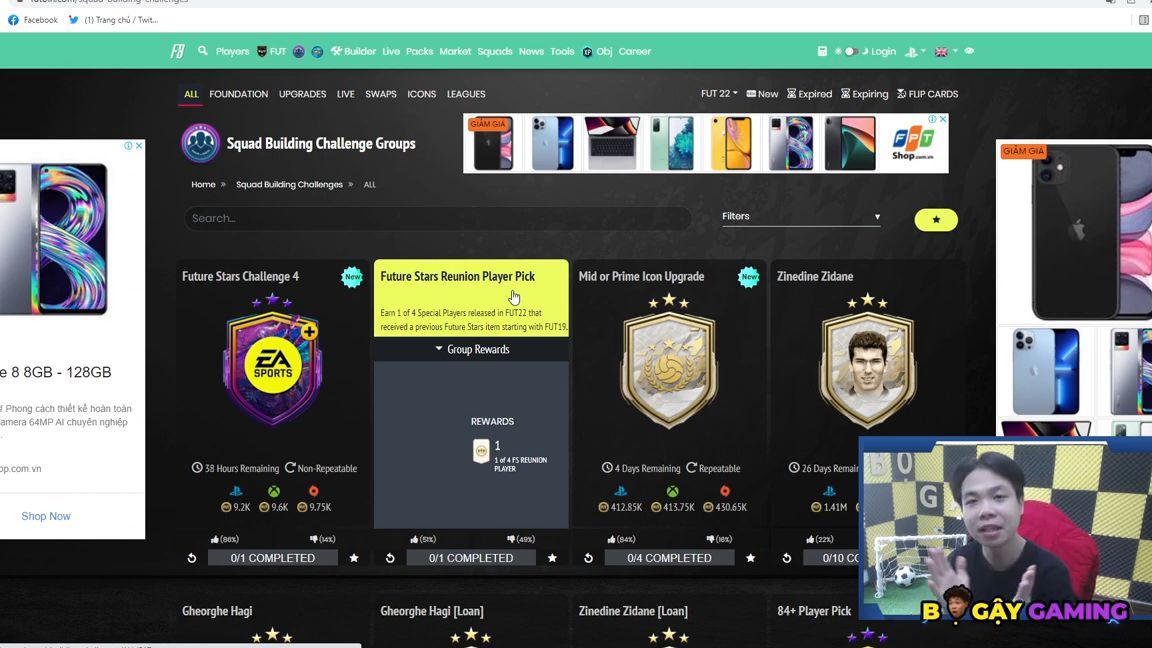Open the Market menu

coord(455,51)
